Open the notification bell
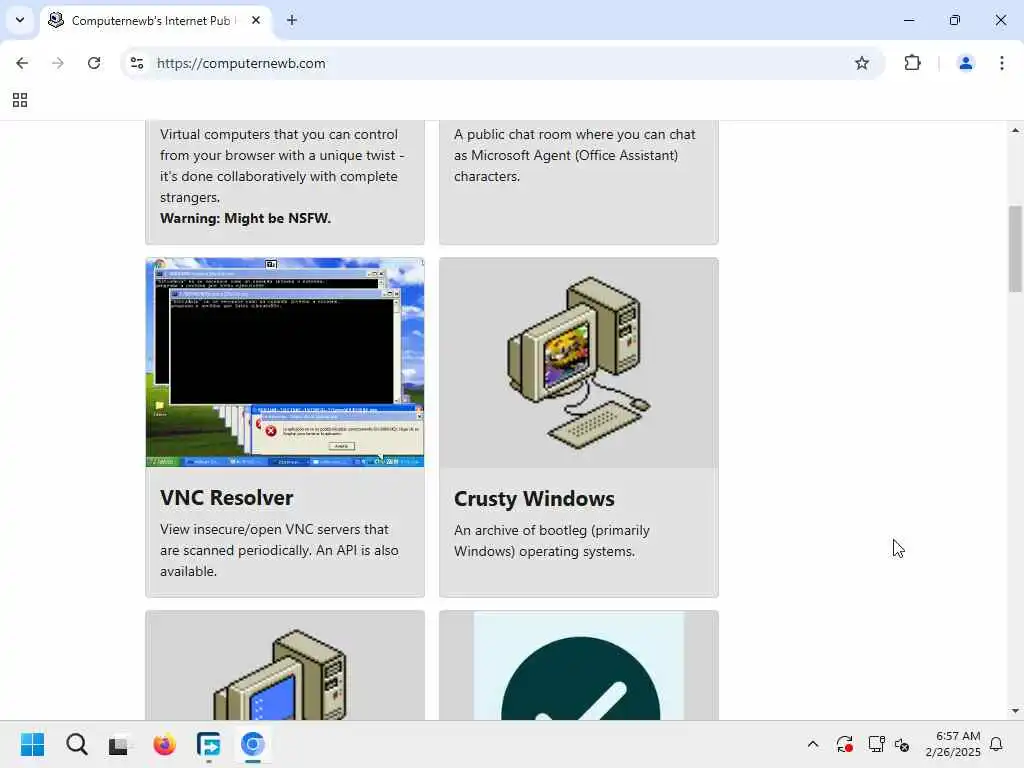Viewport: 1024px width, 768px height. click(x=997, y=744)
